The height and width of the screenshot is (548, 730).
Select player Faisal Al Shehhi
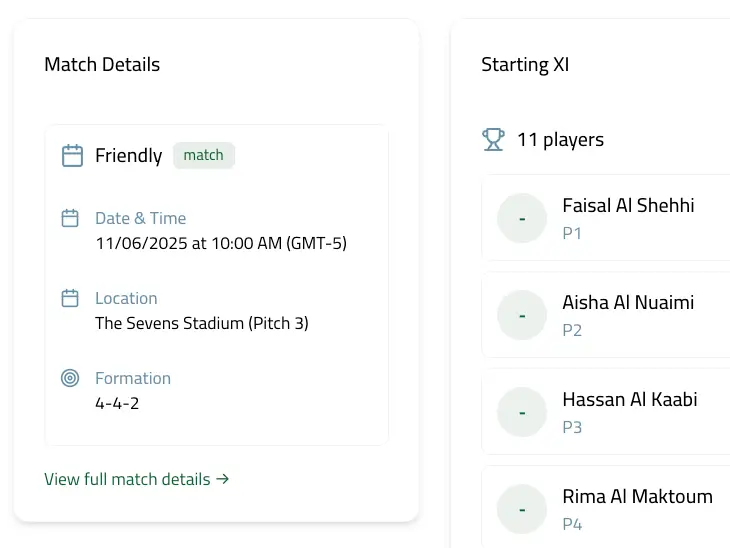click(x=628, y=206)
